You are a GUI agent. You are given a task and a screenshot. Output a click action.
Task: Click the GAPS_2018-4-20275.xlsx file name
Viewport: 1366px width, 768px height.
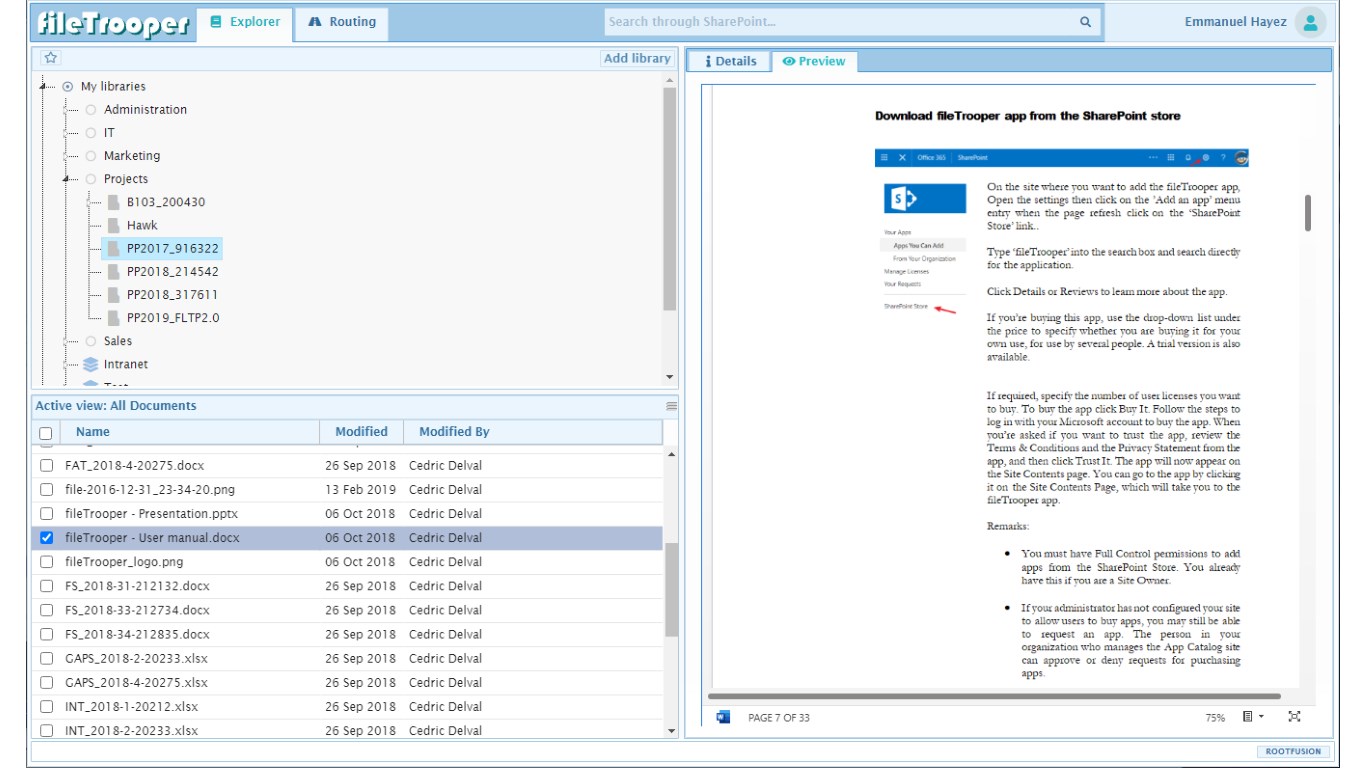[x=136, y=683]
